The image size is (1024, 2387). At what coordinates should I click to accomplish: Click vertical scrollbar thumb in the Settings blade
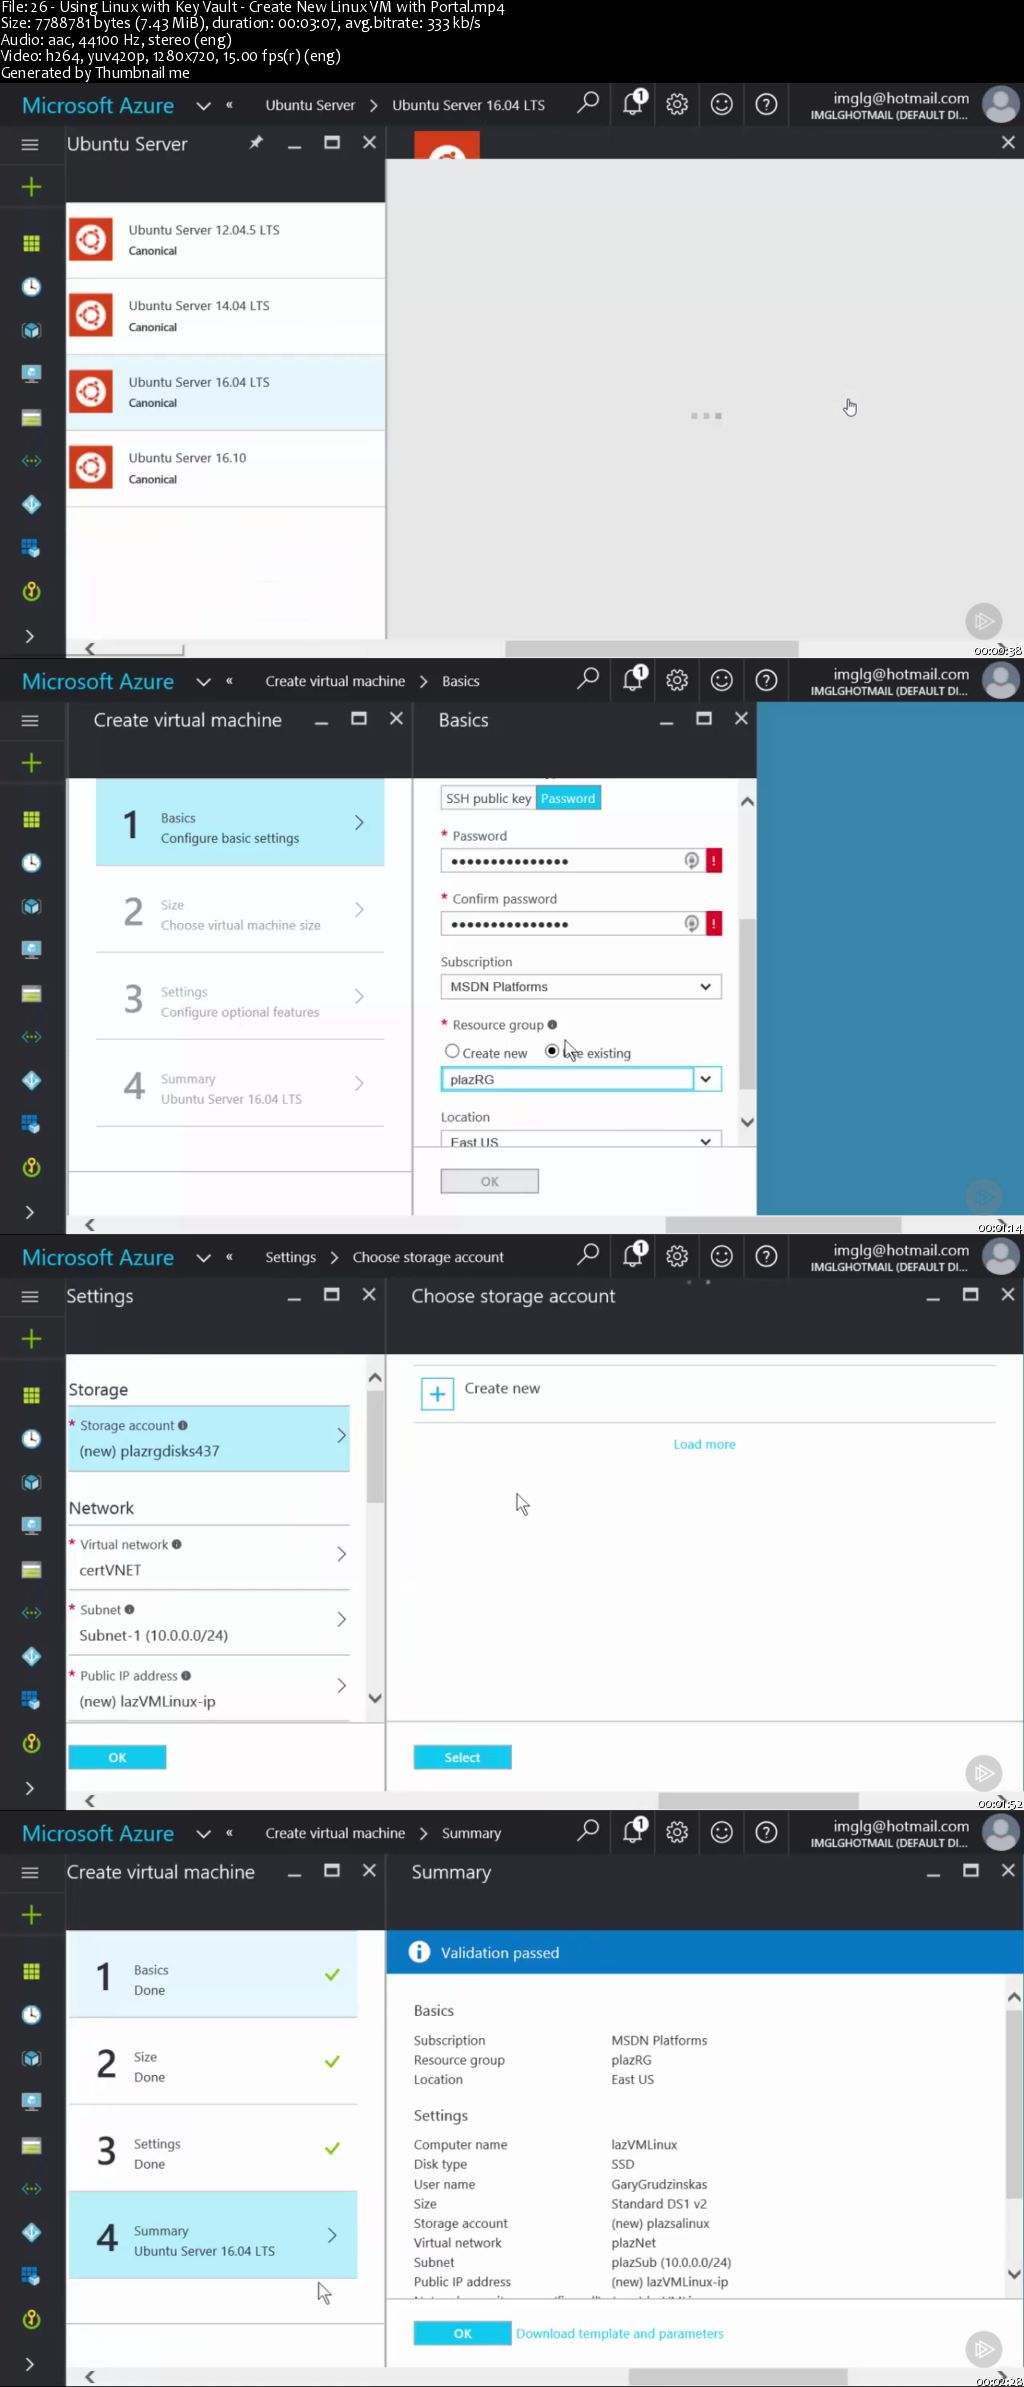375,1447
